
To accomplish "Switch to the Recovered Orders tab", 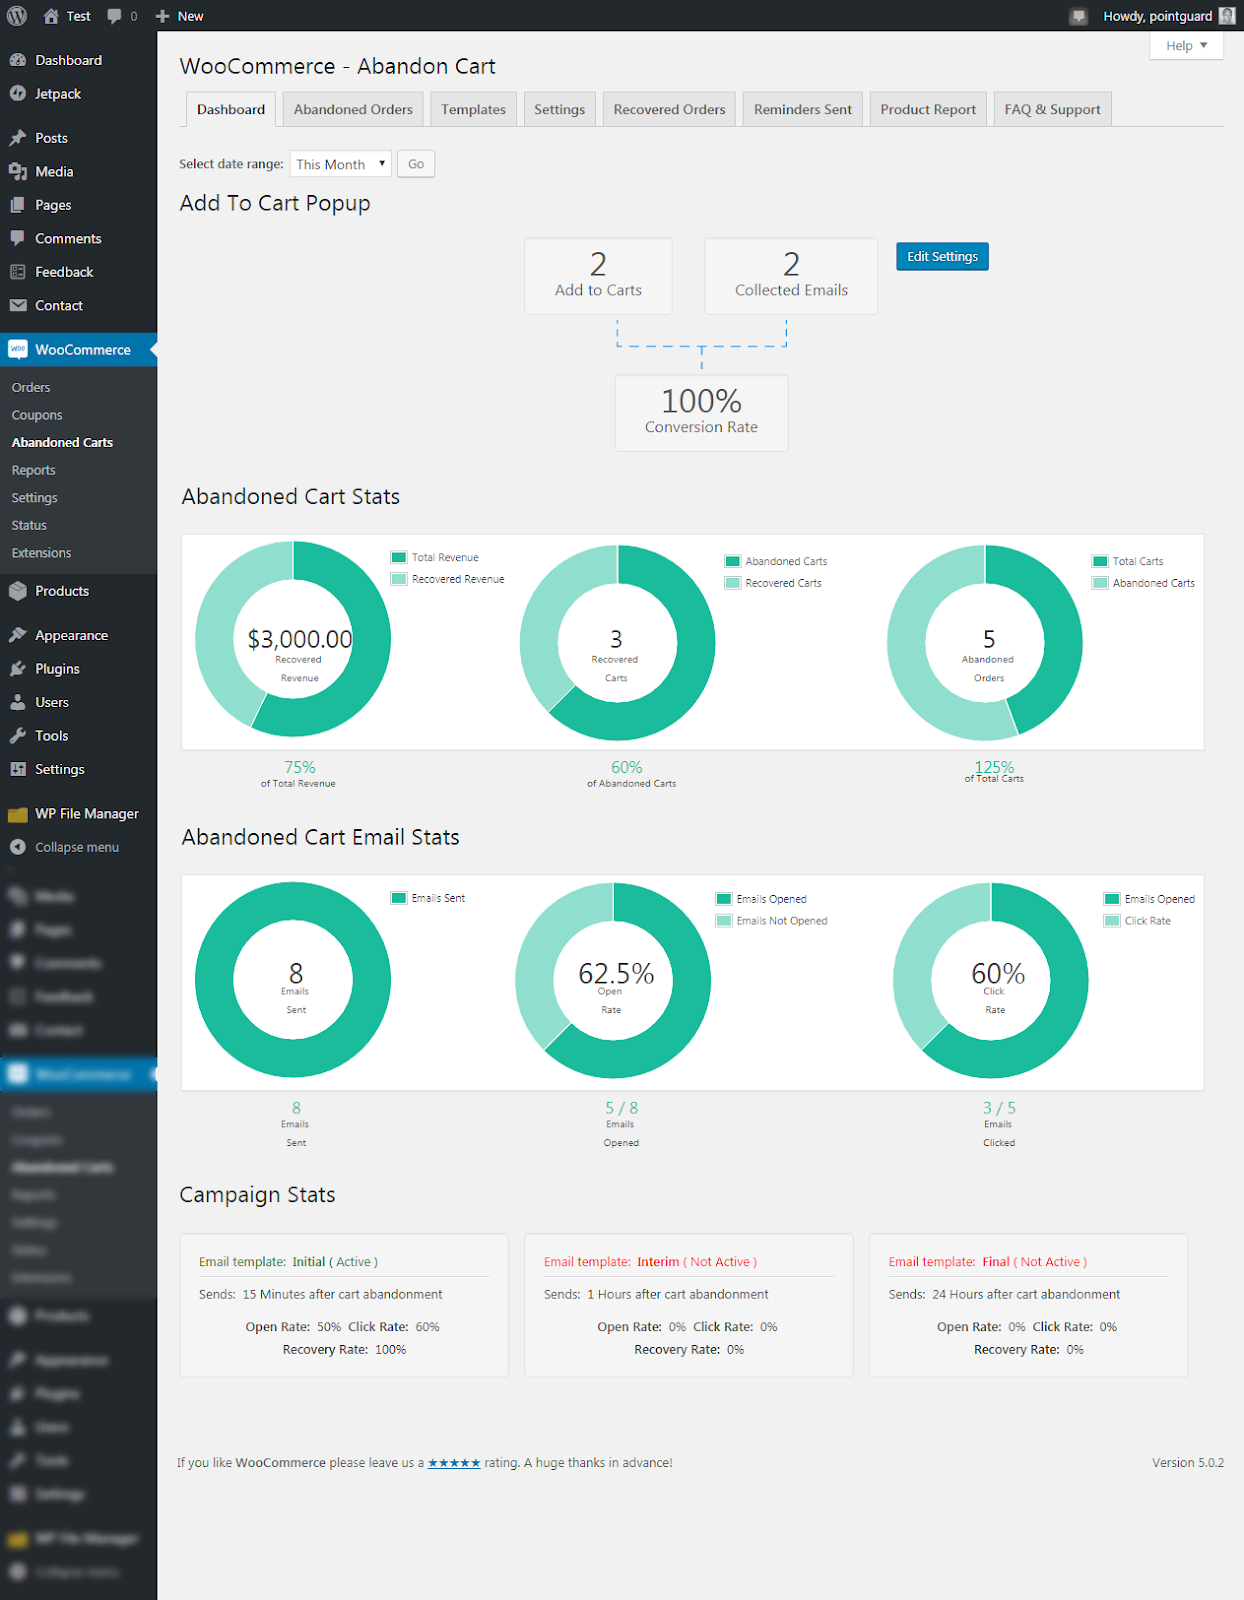I will coord(669,109).
